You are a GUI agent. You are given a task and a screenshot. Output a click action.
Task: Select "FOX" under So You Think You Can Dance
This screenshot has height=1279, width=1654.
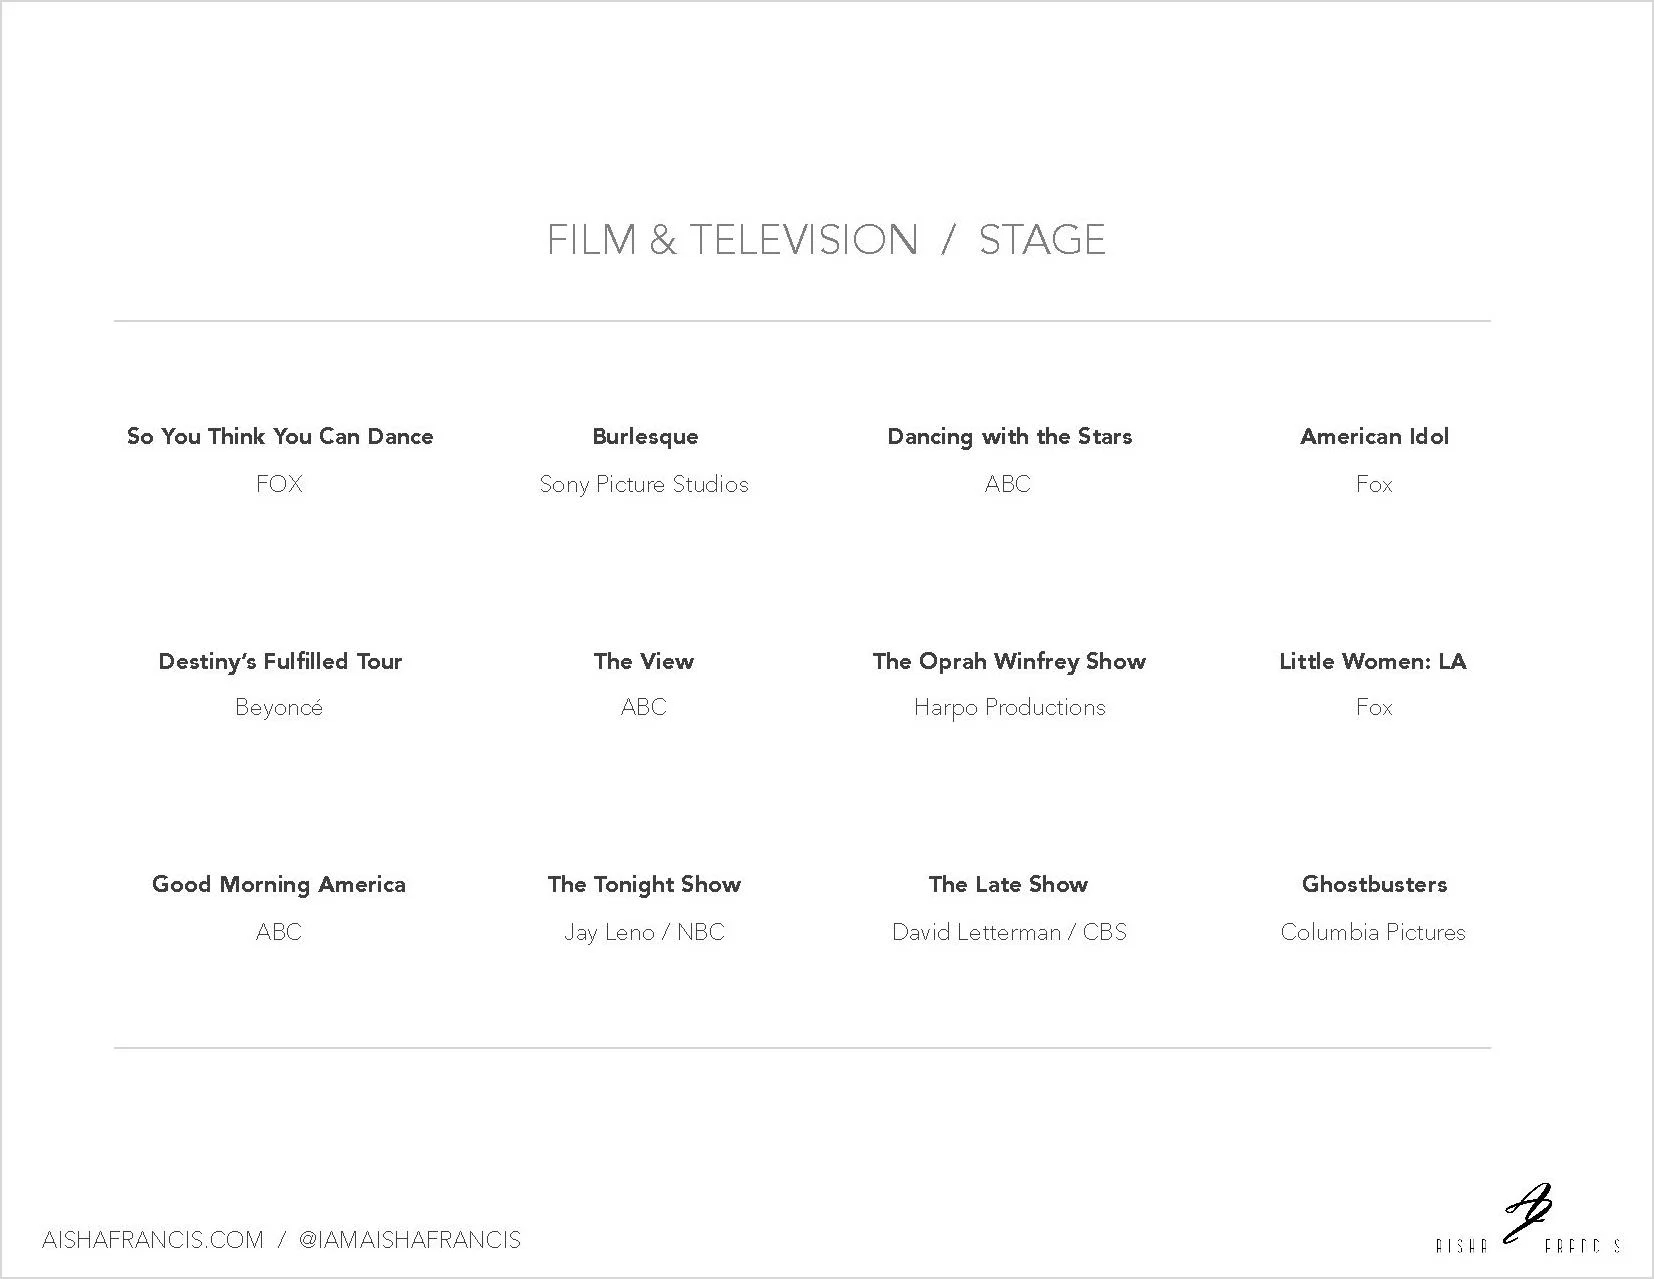pyautogui.click(x=279, y=484)
